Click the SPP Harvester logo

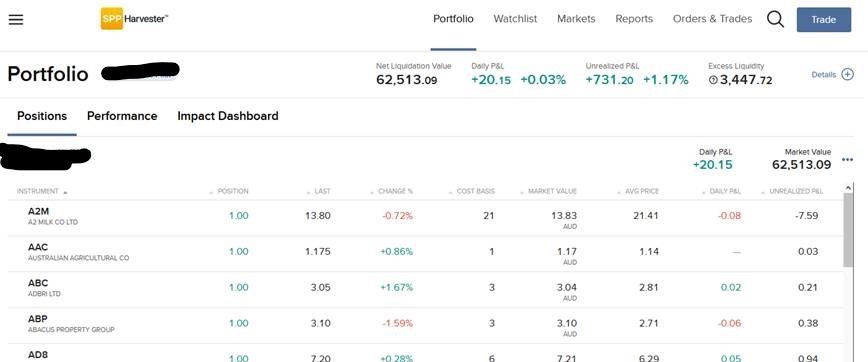pos(134,19)
